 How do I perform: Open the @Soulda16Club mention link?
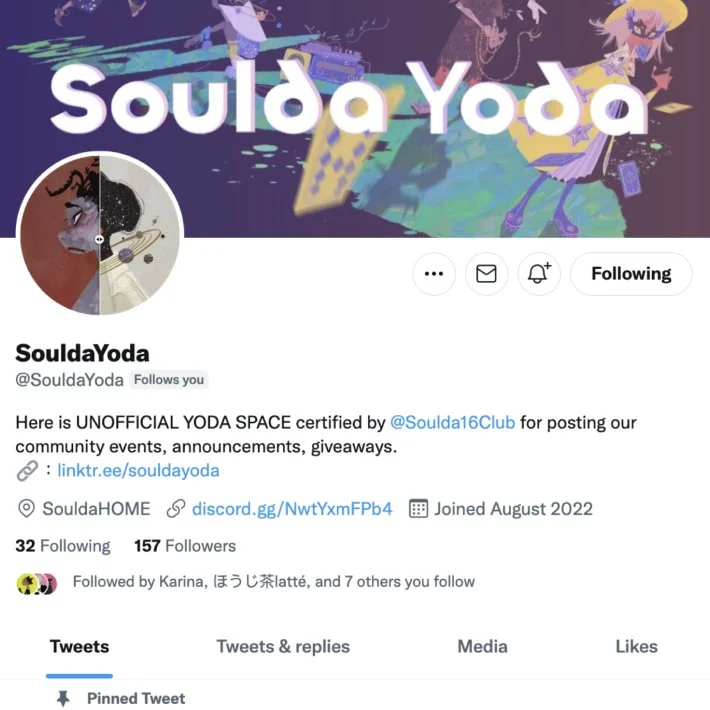(452, 422)
